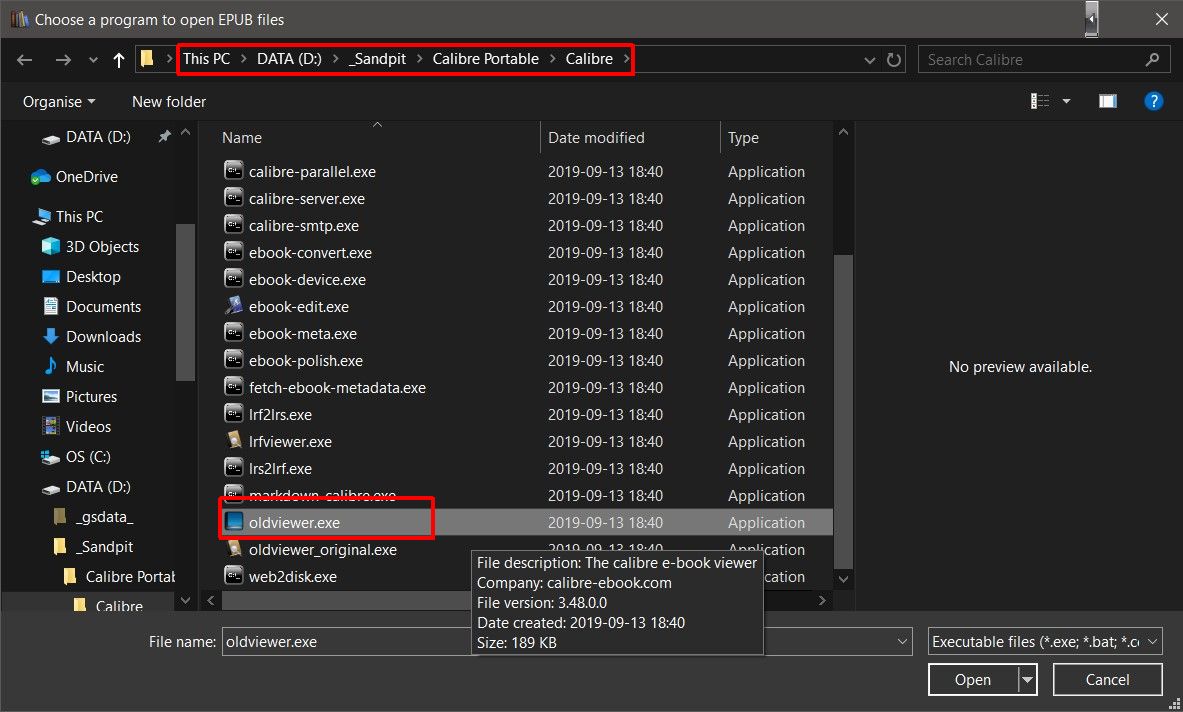Click 'DATA (D:)' in address breadcrumb
The image size is (1183, 712).
tap(289, 59)
